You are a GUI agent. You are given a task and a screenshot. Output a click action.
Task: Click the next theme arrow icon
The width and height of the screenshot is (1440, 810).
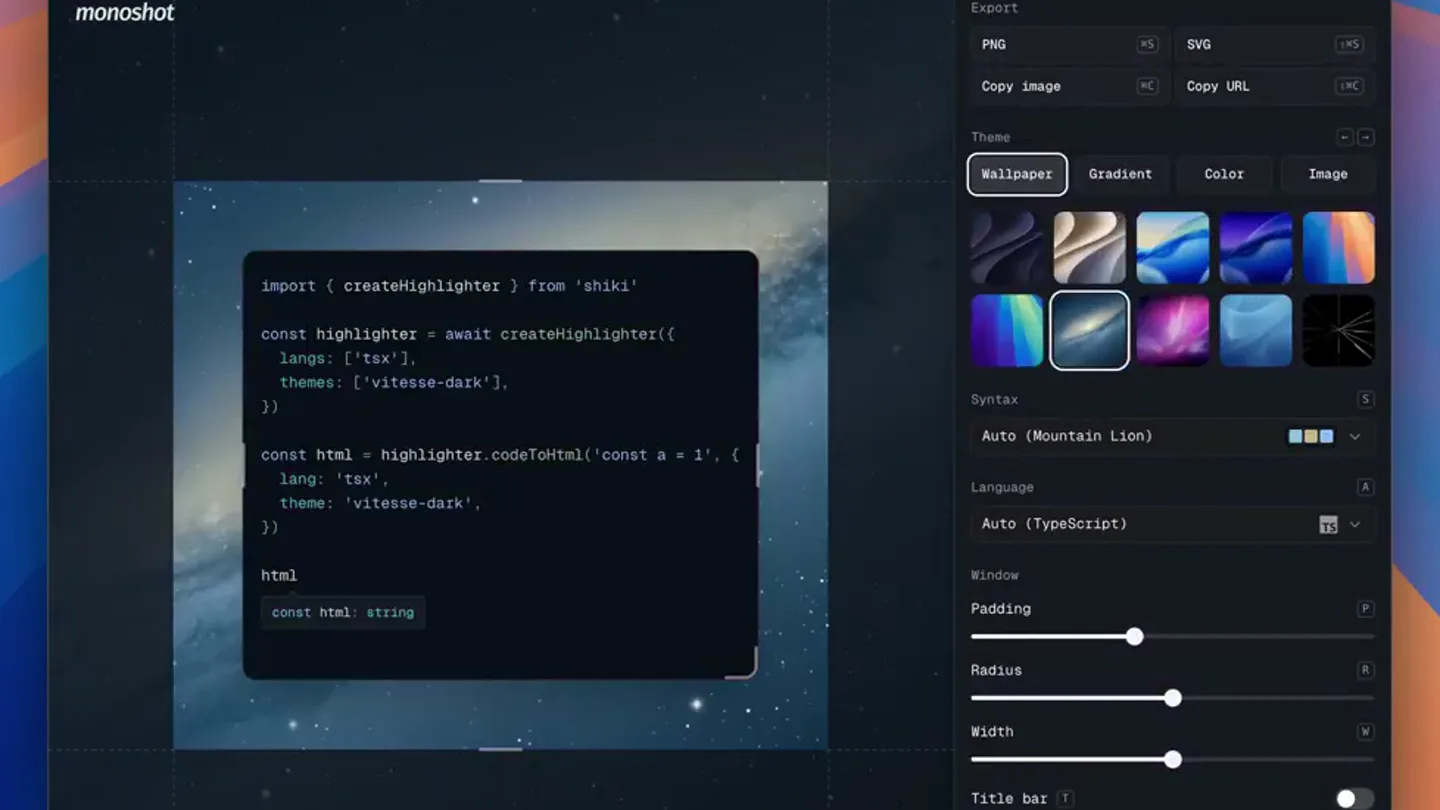(x=1366, y=137)
